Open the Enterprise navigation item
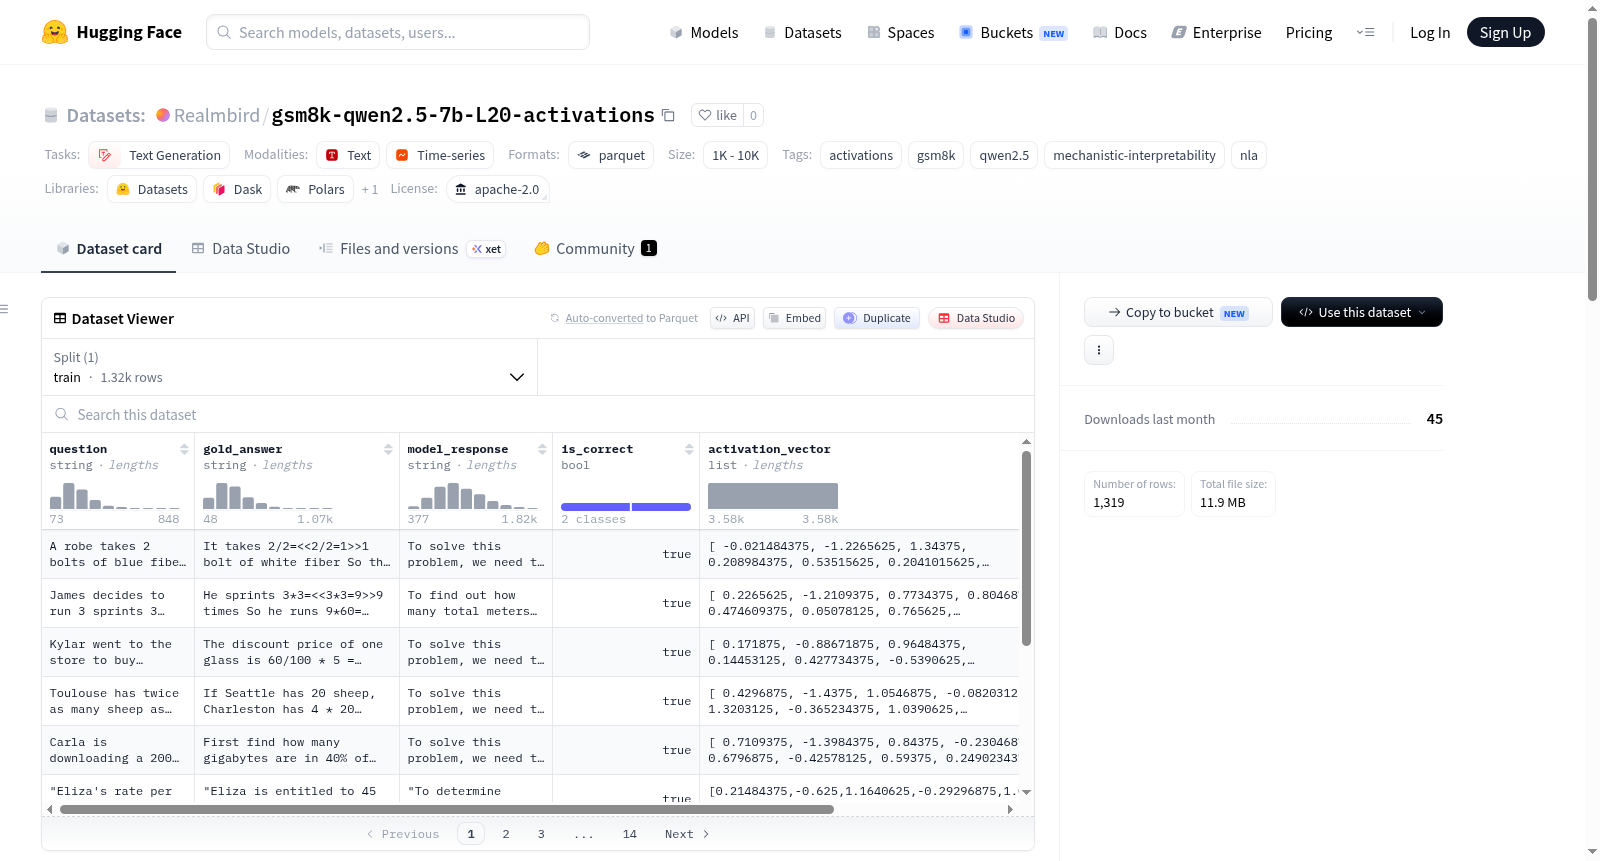 pyautogui.click(x=1216, y=33)
